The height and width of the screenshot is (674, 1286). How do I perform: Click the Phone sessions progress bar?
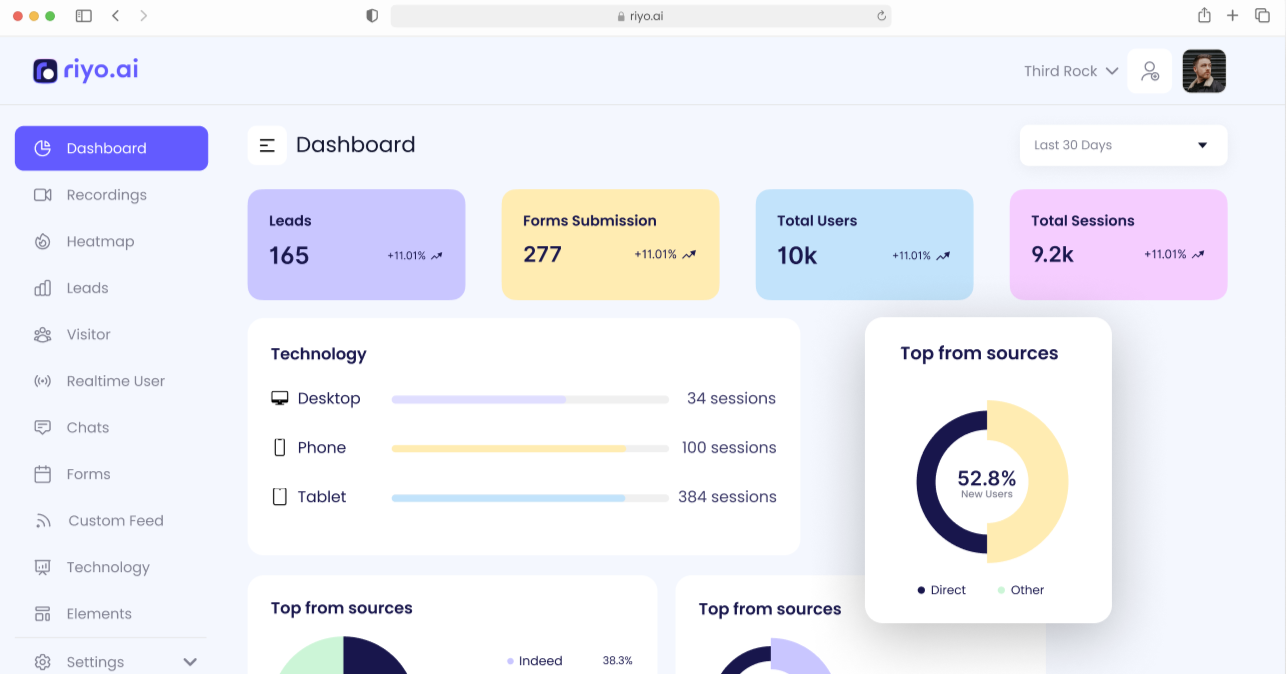[x=529, y=448]
